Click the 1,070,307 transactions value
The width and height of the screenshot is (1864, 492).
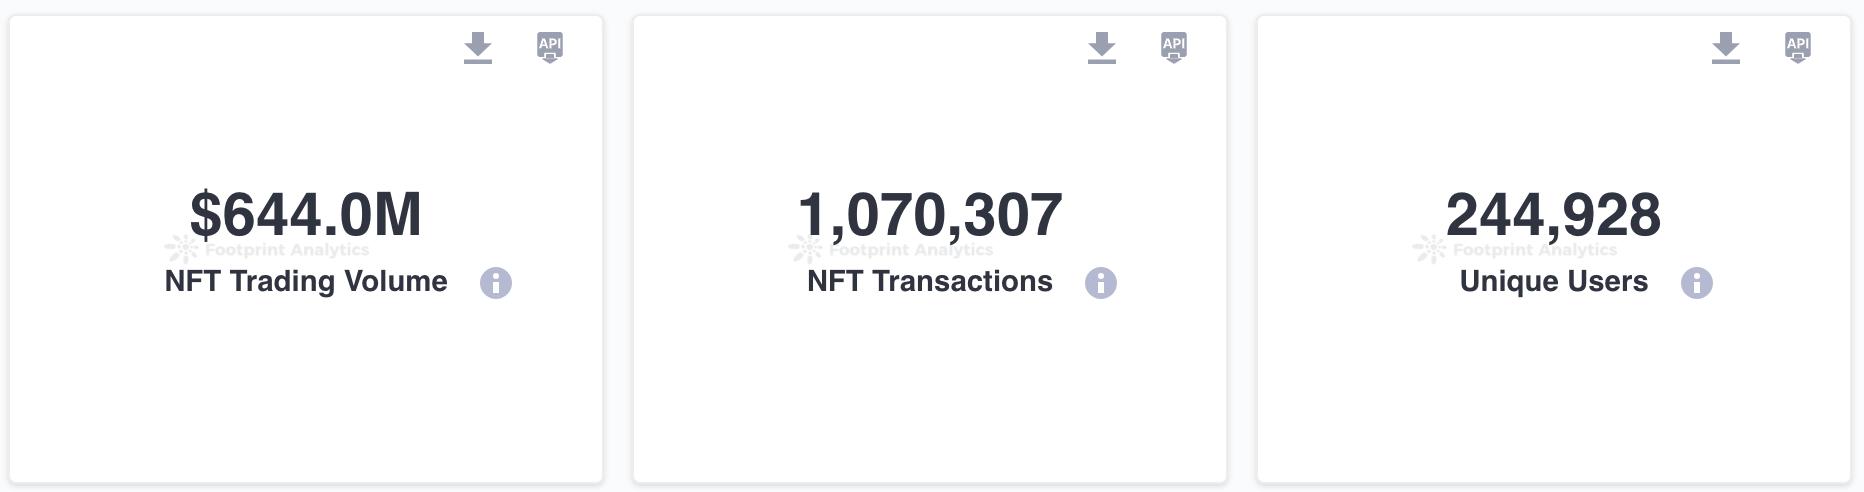click(930, 214)
